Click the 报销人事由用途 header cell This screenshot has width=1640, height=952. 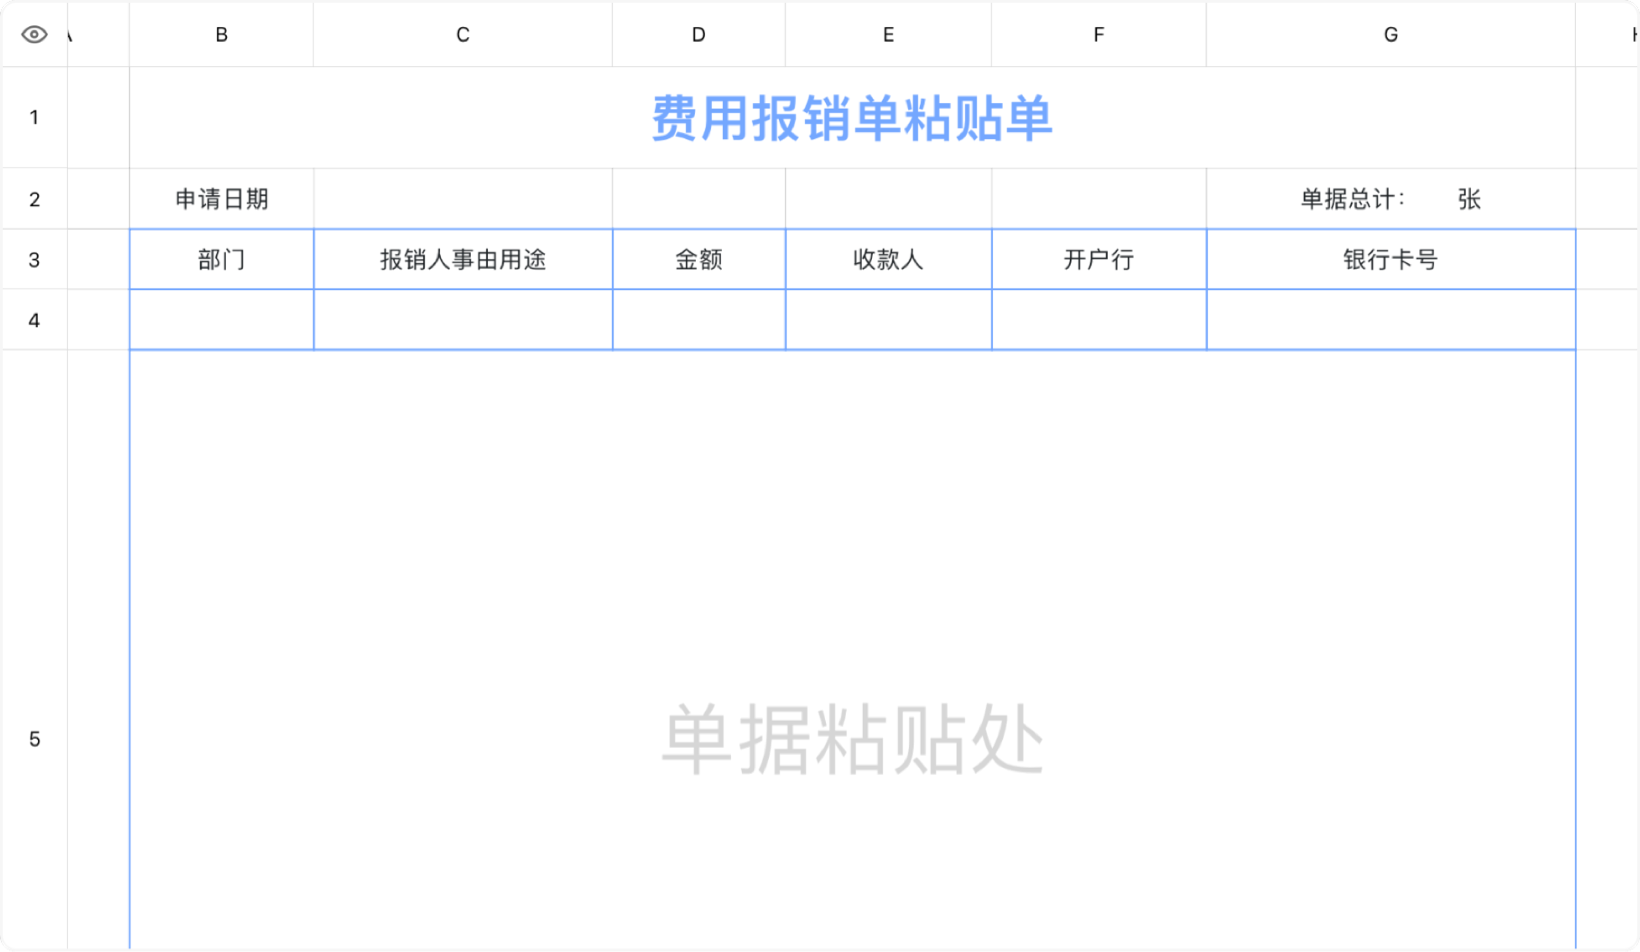(x=463, y=260)
